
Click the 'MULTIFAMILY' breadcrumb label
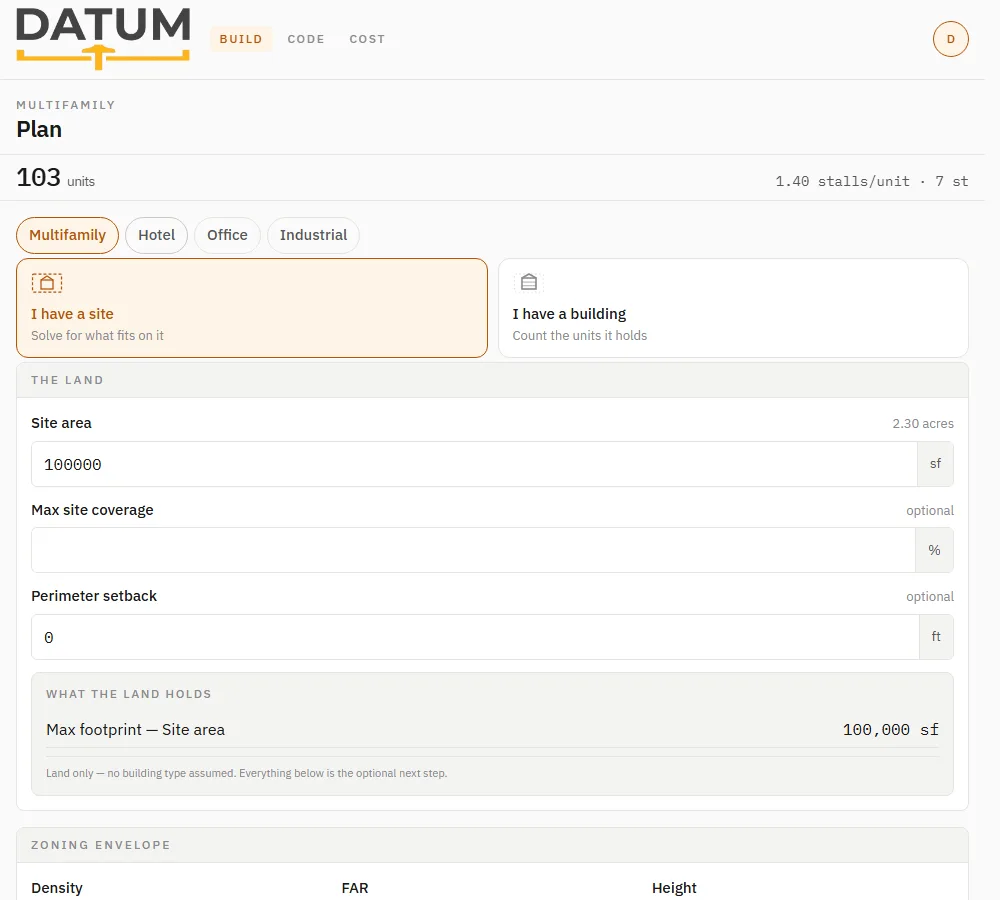click(66, 105)
